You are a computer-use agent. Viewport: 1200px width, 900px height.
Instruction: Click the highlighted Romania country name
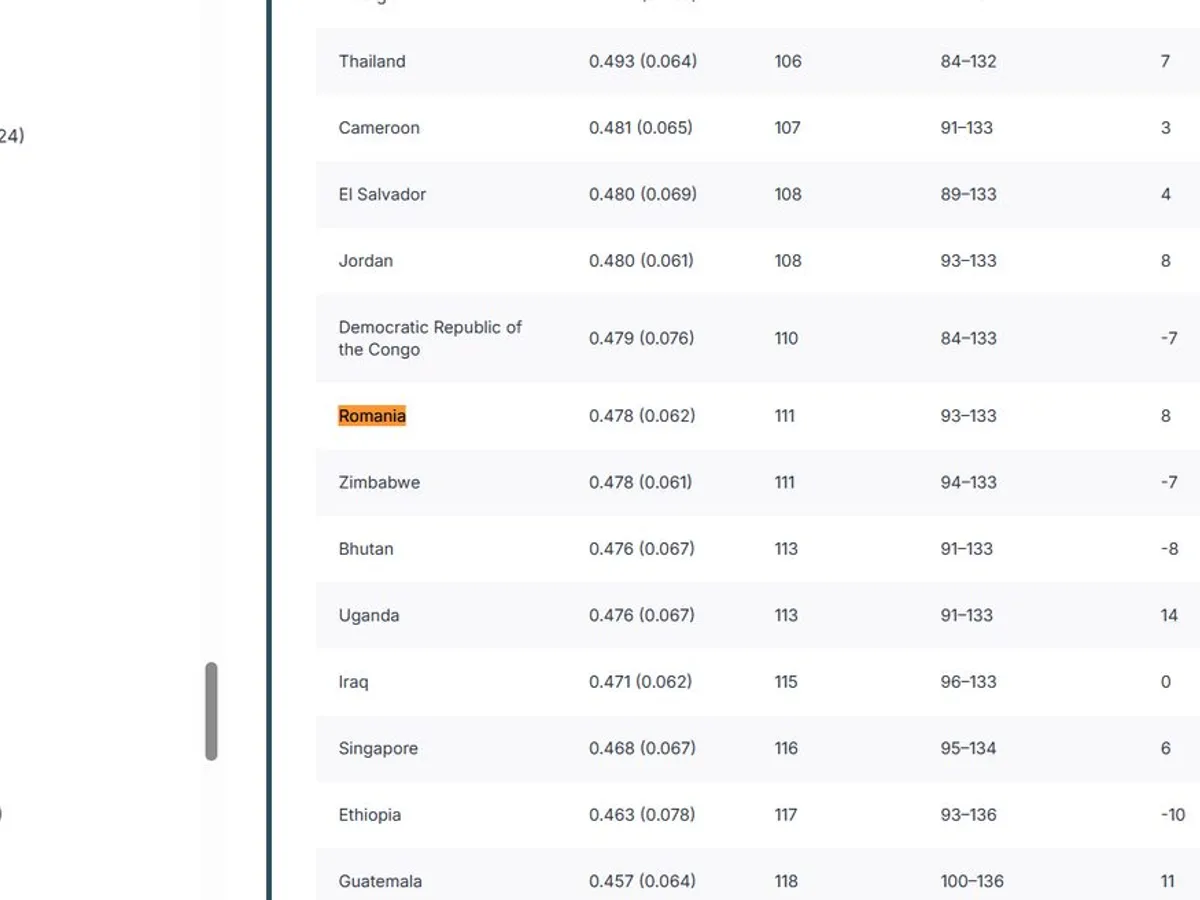coord(372,416)
